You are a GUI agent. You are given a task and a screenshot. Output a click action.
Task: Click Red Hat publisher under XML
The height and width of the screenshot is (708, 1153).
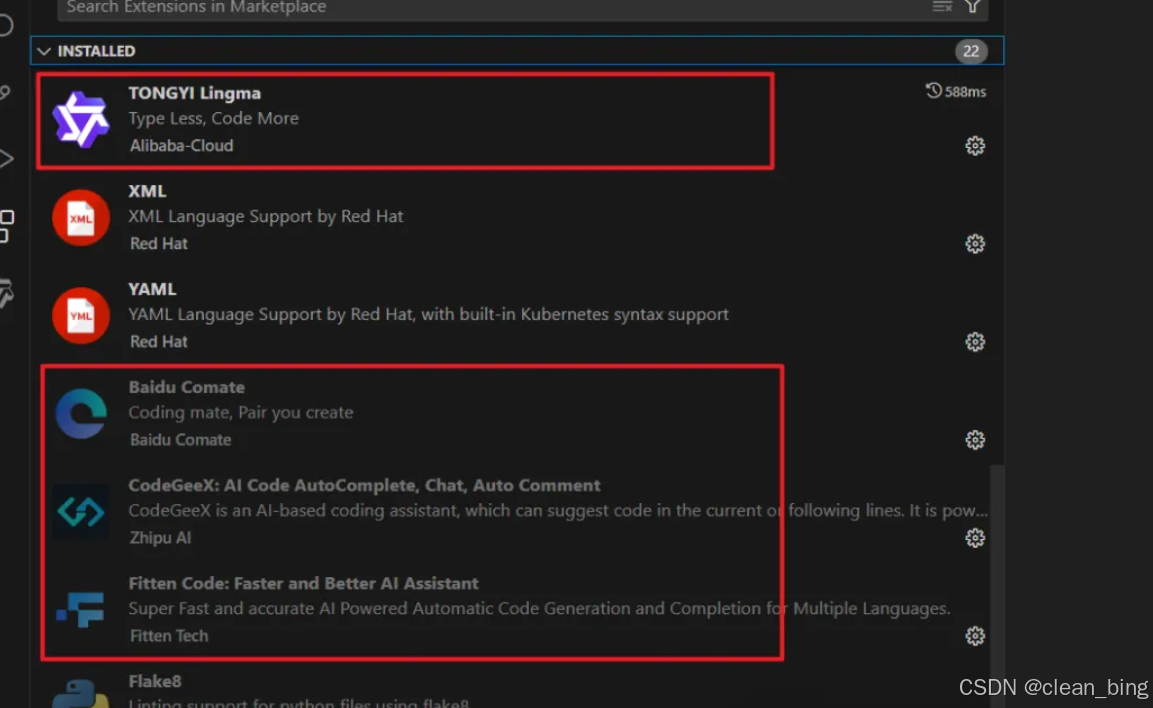(159, 243)
